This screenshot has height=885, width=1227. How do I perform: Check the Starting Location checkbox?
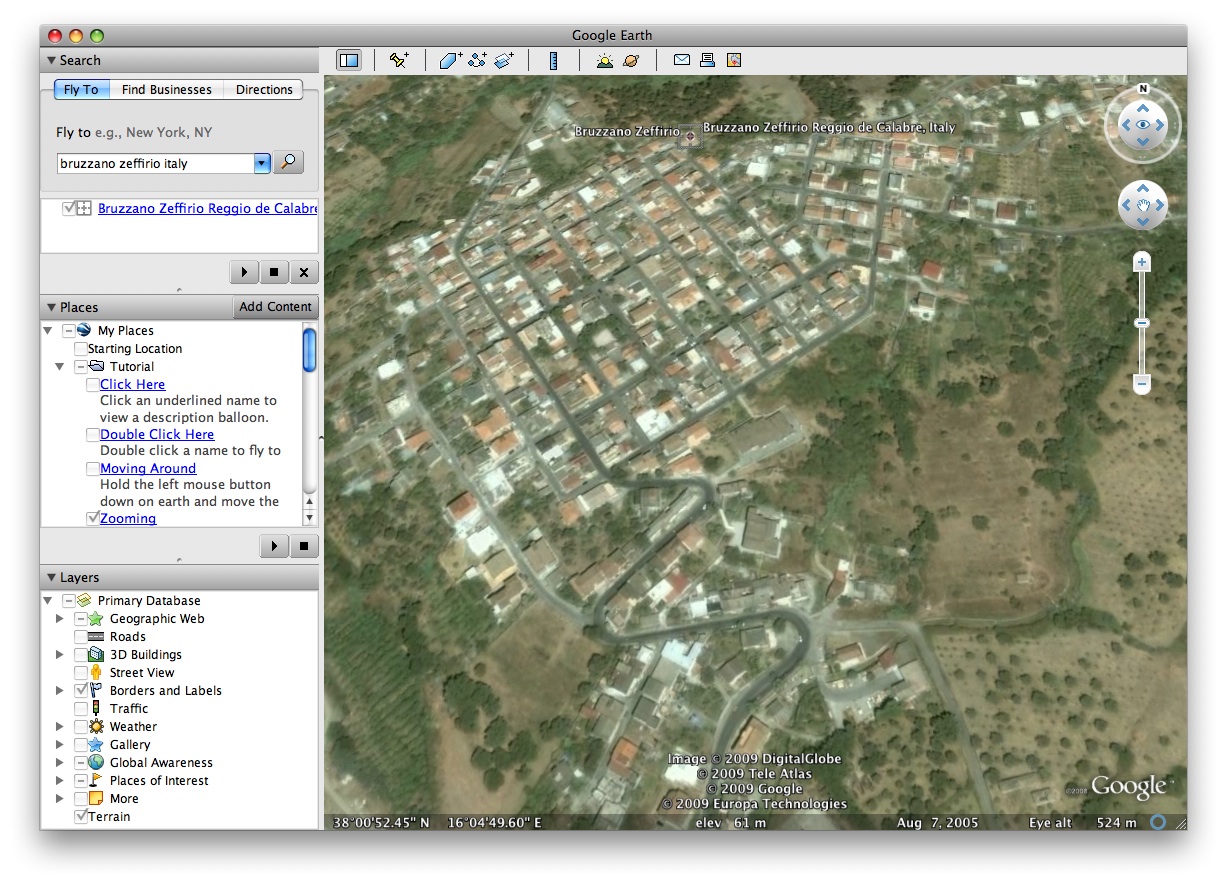point(81,349)
